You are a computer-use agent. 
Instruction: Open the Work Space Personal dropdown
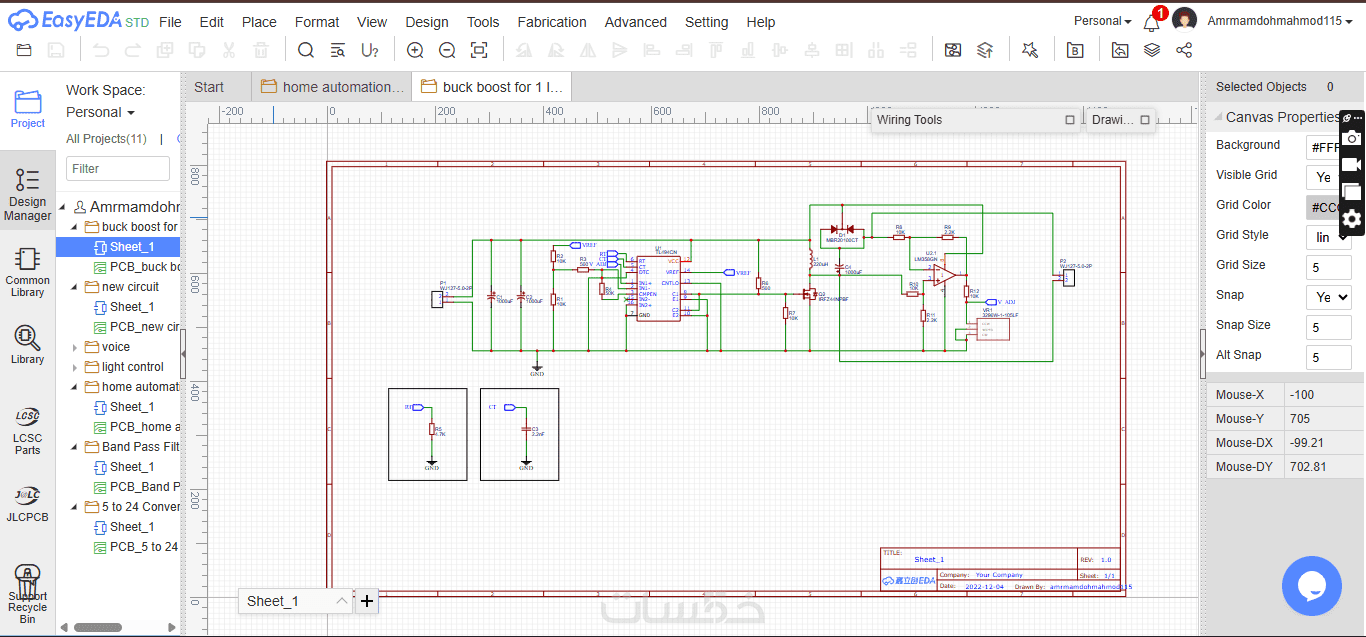(x=100, y=113)
